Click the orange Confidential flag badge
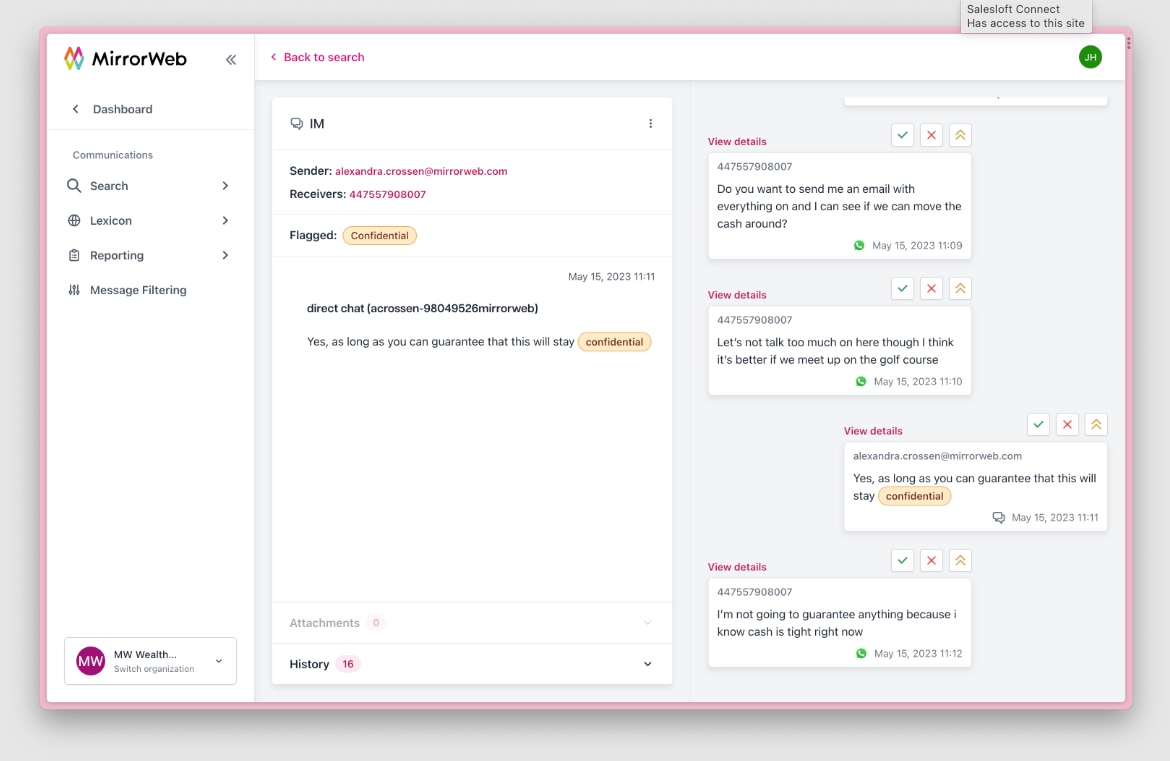 [380, 235]
